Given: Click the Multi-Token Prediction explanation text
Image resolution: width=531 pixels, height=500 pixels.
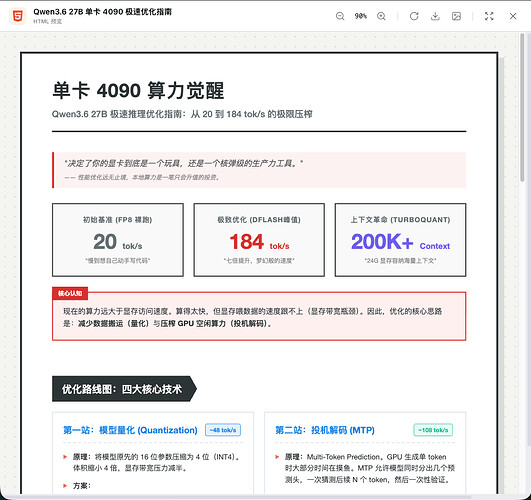Looking at the screenshot, I should coord(370,468).
